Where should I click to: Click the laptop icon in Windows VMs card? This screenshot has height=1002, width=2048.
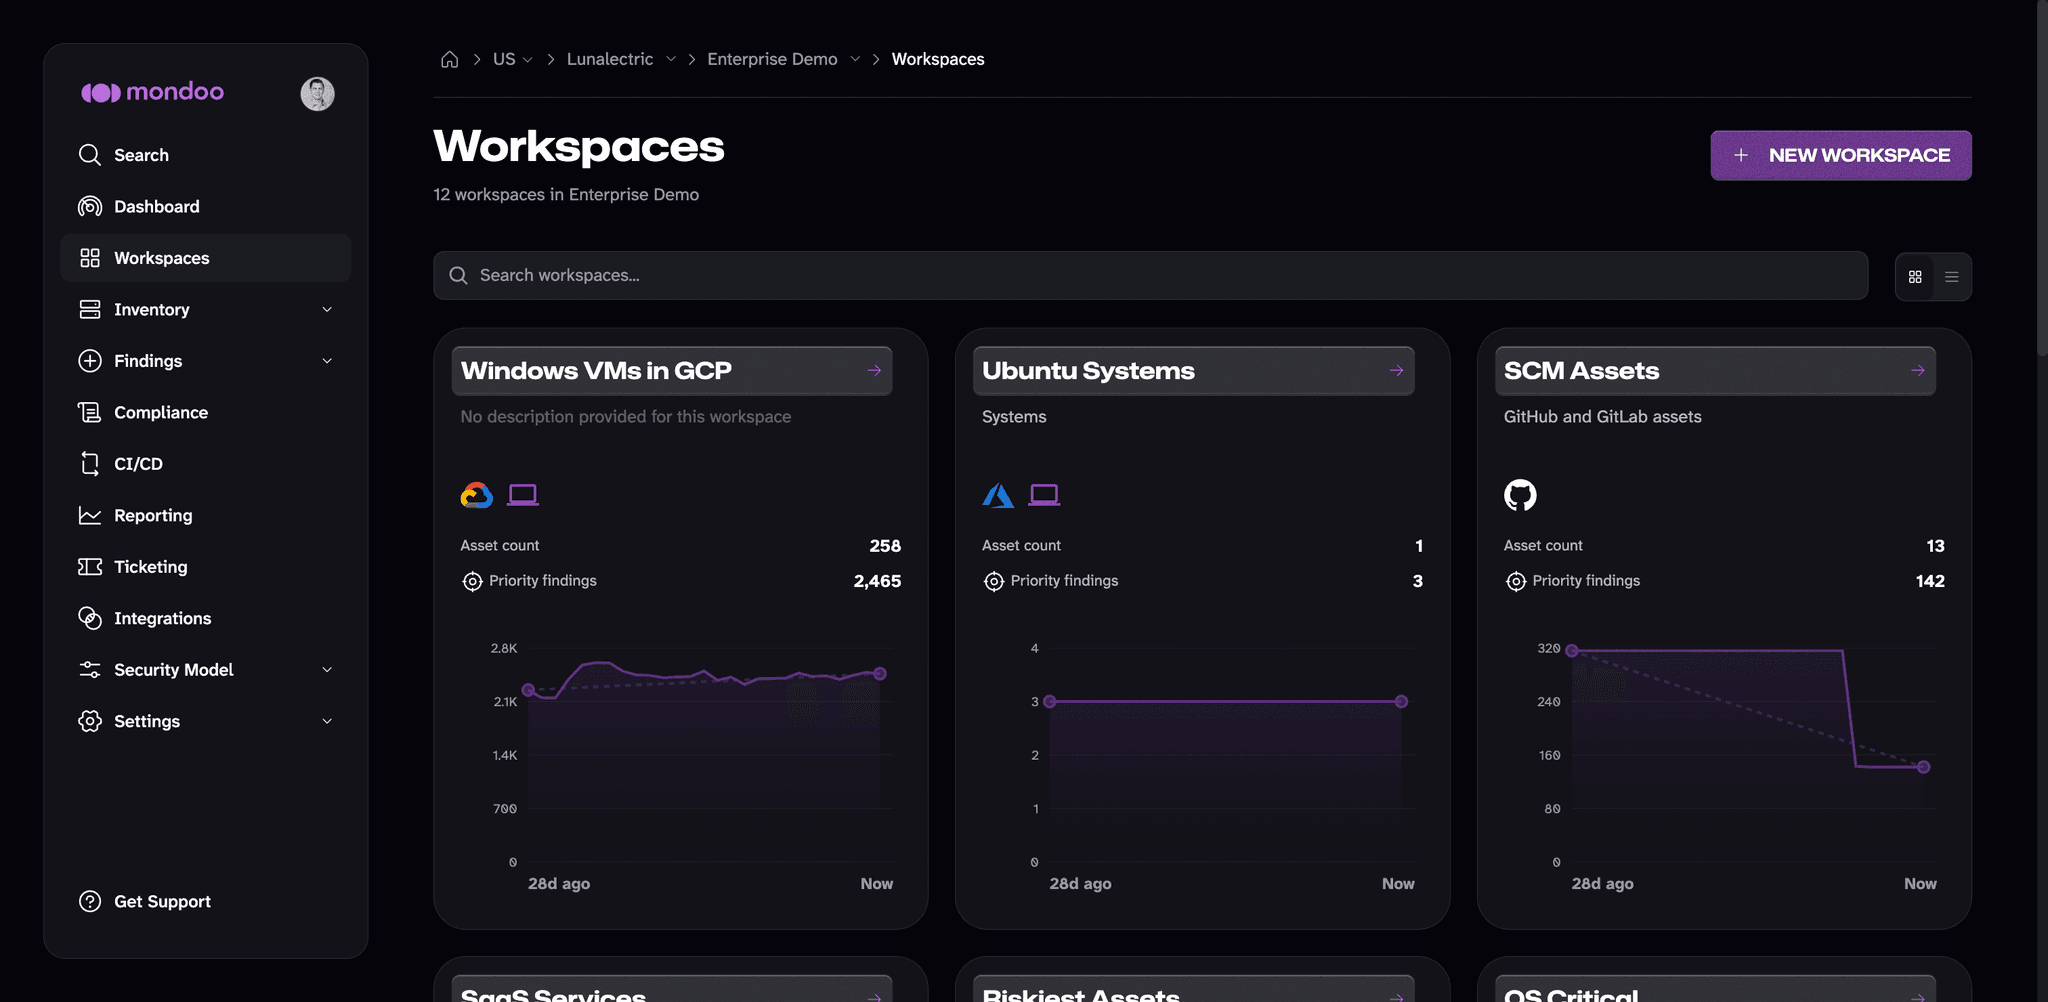click(x=523, y=495)
